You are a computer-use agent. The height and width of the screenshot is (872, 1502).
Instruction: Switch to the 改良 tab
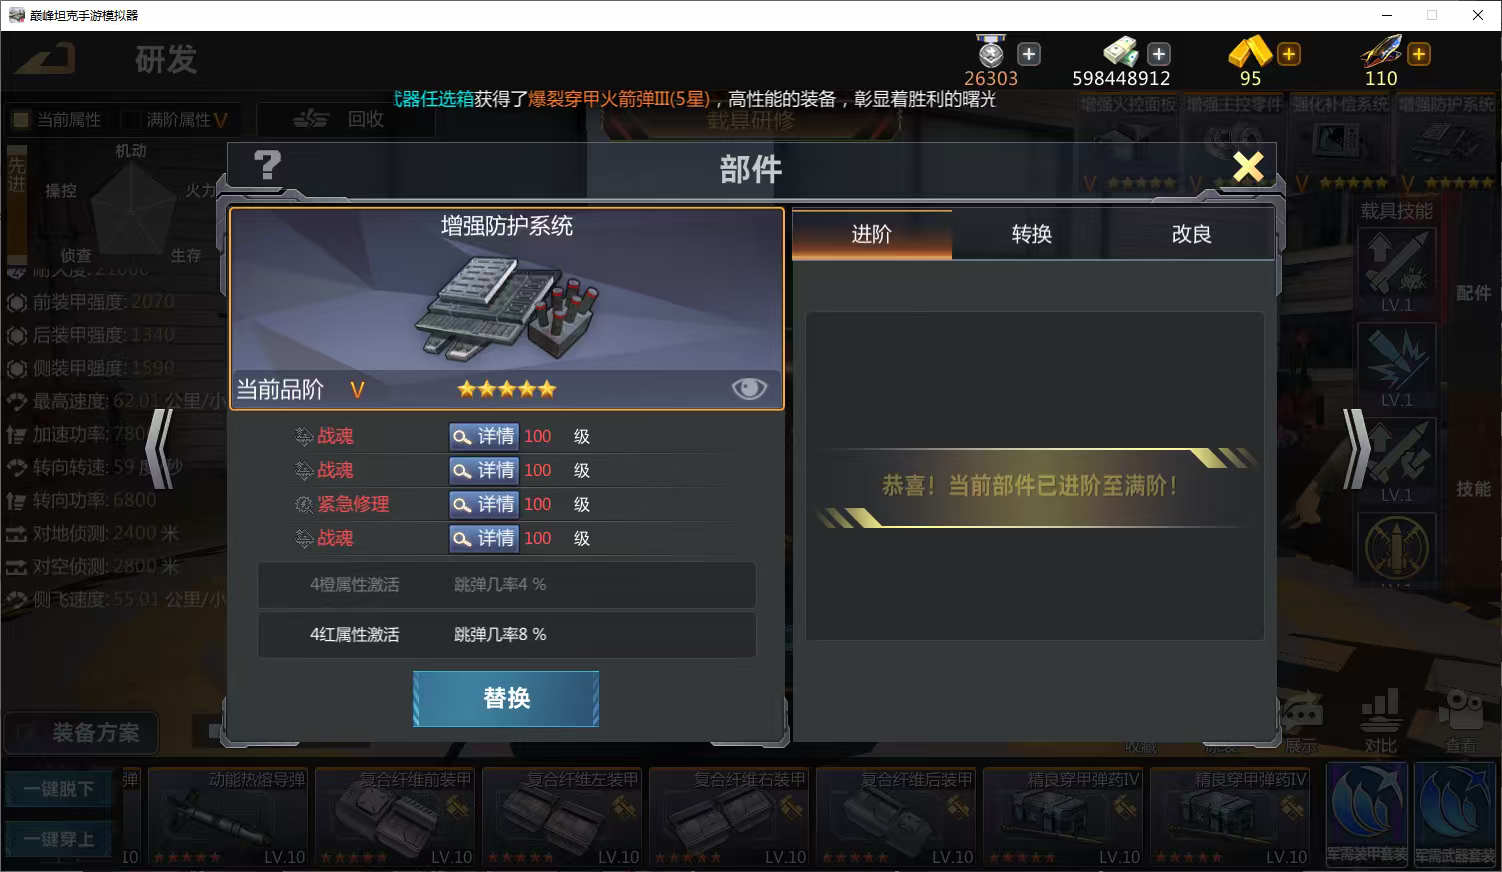pyautogui.click(x=1191, y=234)
